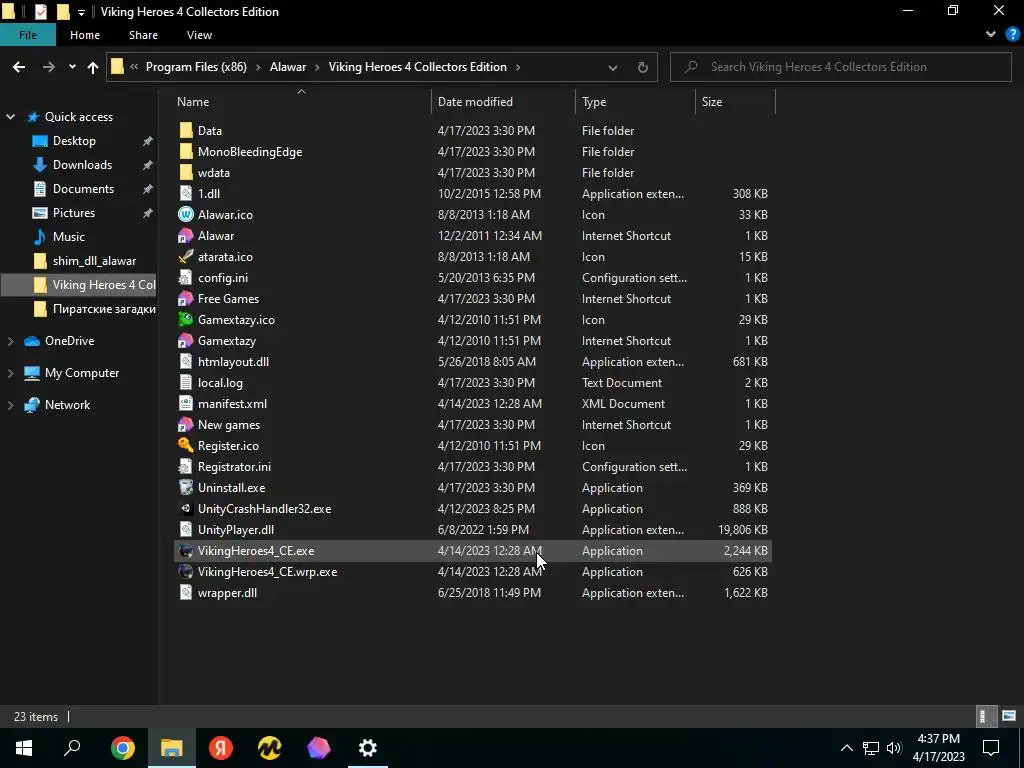The width and height of the screenshot is (1024, 768).
Task: Open the Settings gear on the taskbar
Action: coord(368,748)
